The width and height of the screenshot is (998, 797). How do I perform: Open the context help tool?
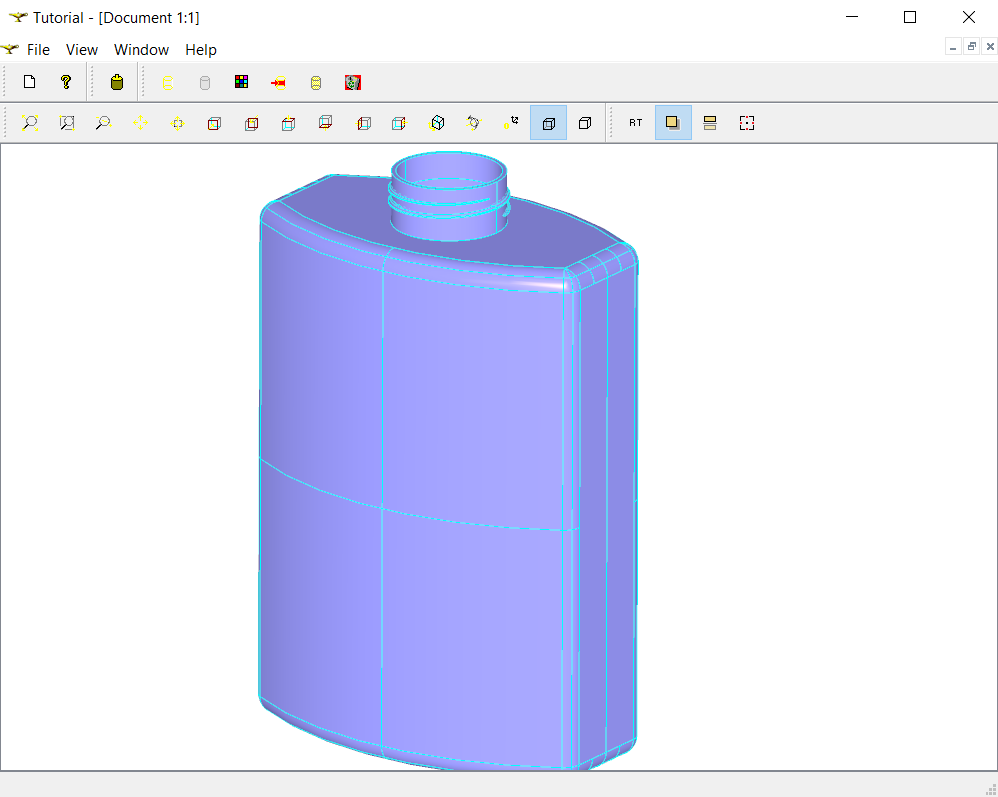point(66,82)
